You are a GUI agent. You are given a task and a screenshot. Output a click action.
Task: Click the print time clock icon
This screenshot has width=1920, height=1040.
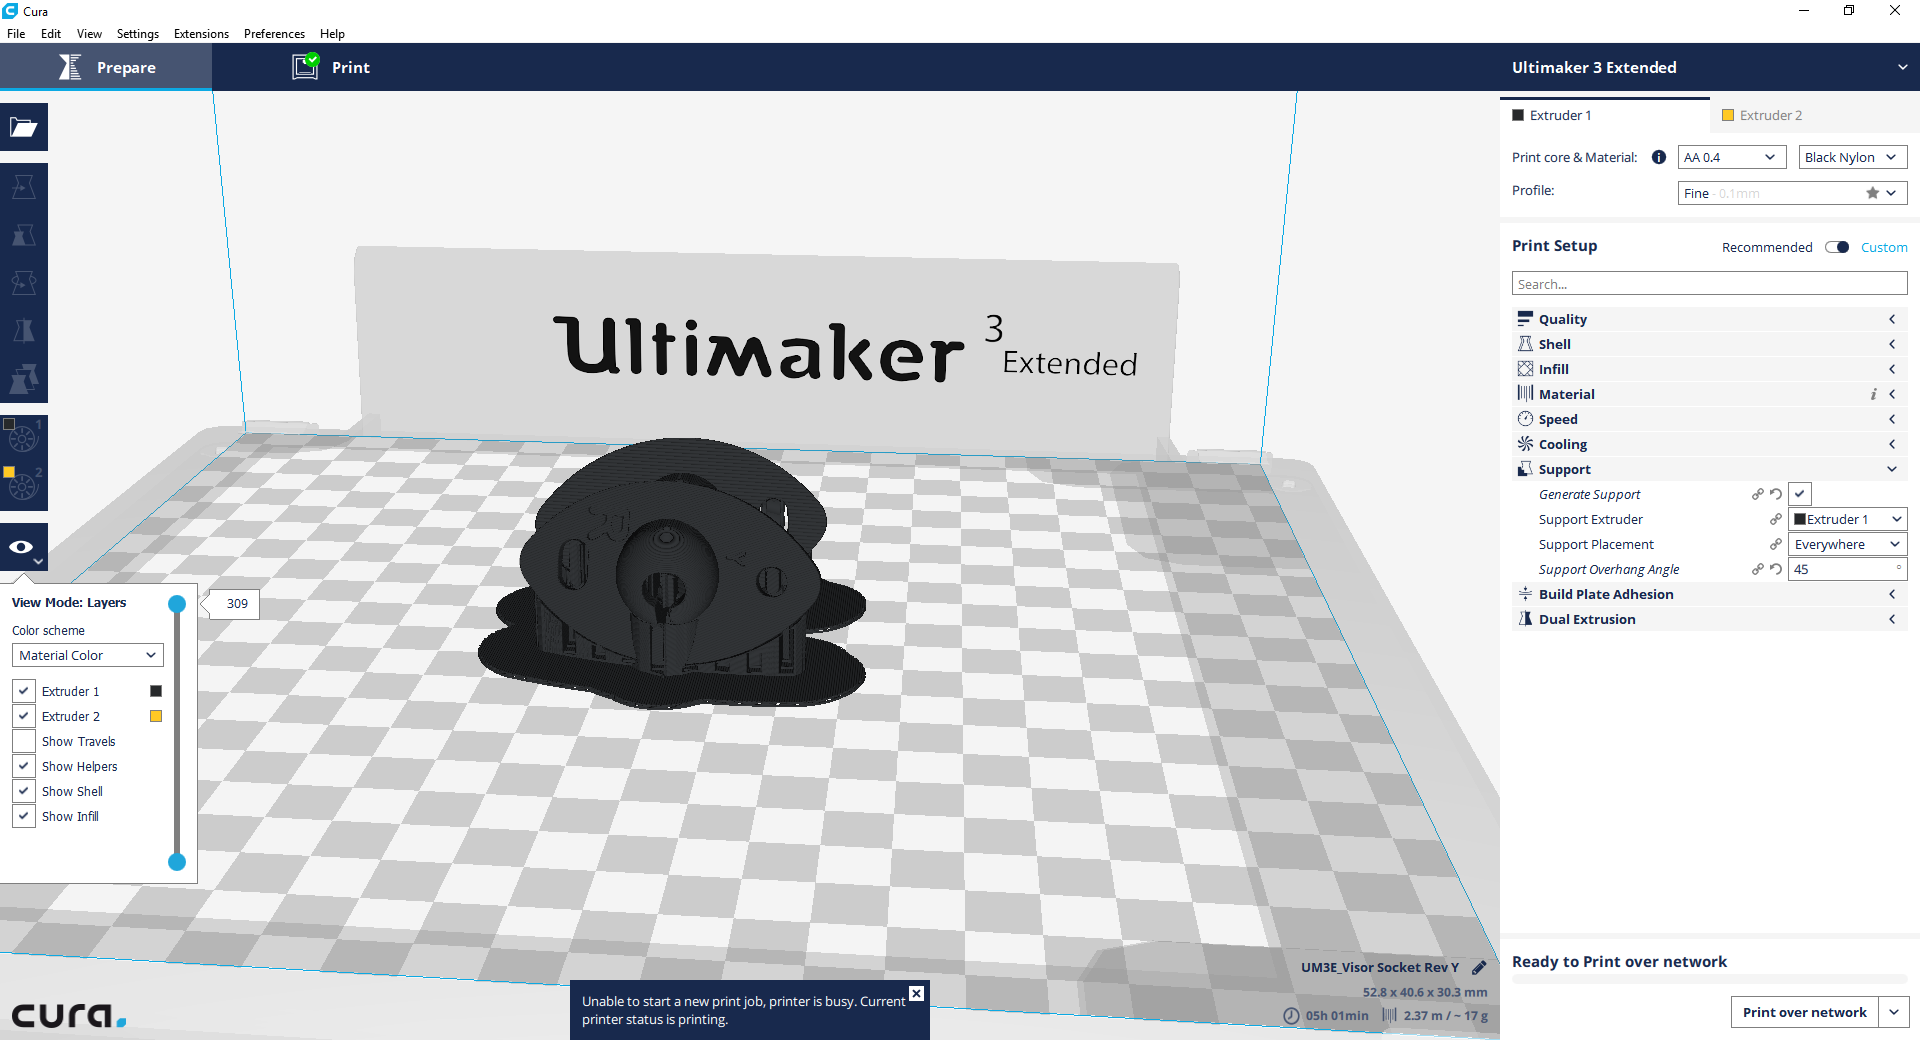(1291, 1015)
